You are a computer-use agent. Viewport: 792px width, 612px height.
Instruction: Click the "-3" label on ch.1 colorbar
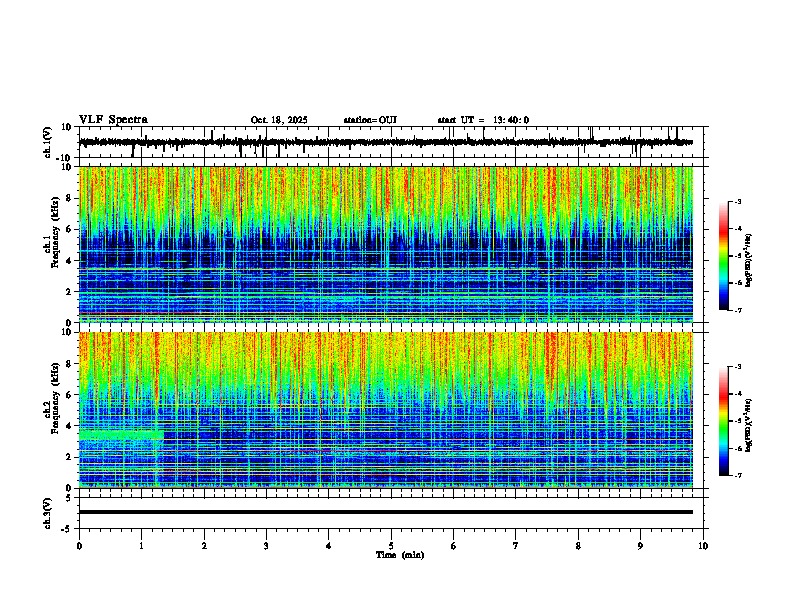(738, 202)
